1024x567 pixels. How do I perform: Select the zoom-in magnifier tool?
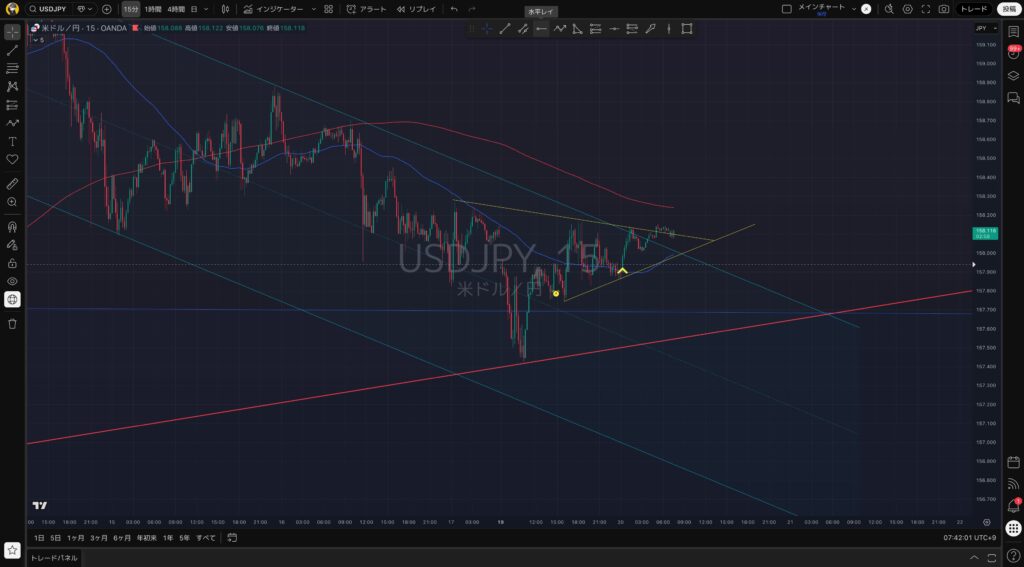coord(12,202)
